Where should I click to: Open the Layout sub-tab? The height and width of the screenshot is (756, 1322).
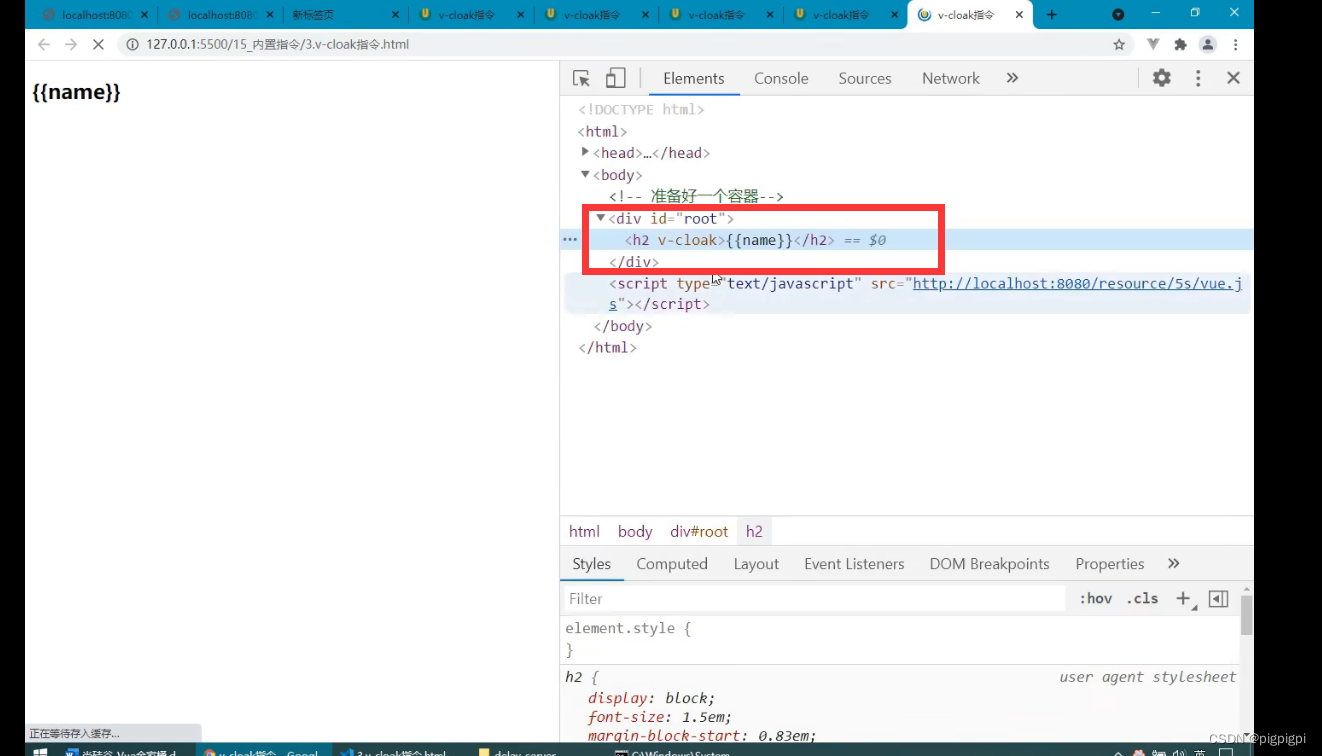(756, 564)
